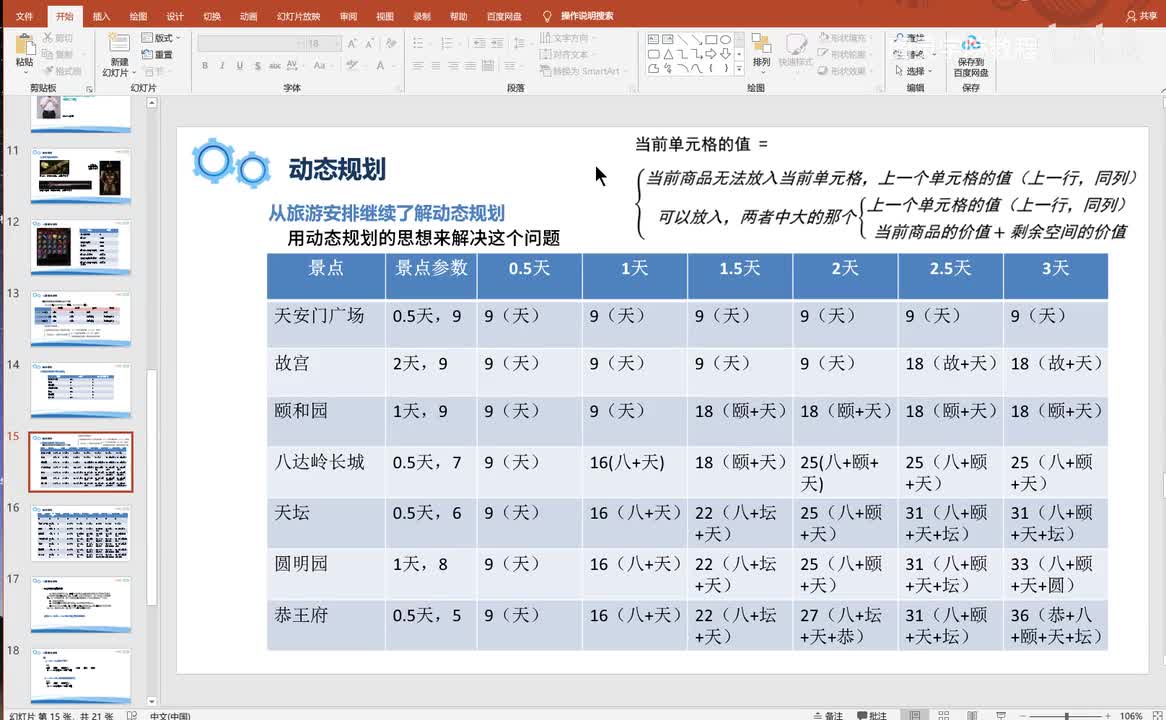Click the zoom slider handle

coord(1066,716)
